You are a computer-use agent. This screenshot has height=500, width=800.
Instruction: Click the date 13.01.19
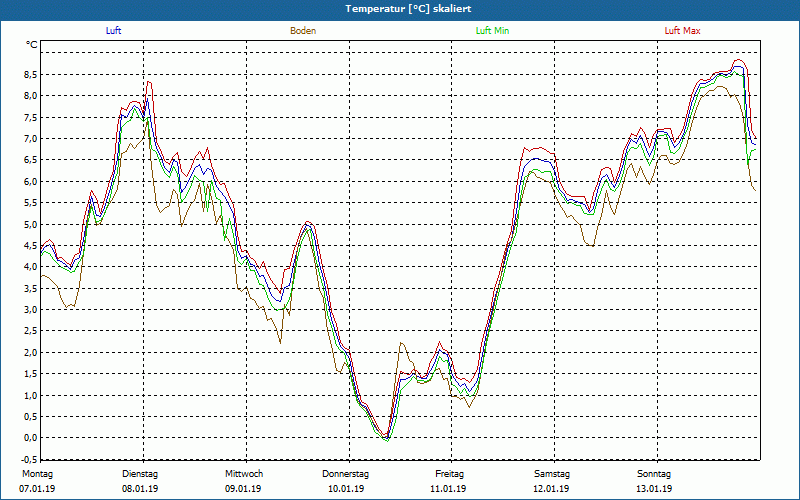point(654,489)
